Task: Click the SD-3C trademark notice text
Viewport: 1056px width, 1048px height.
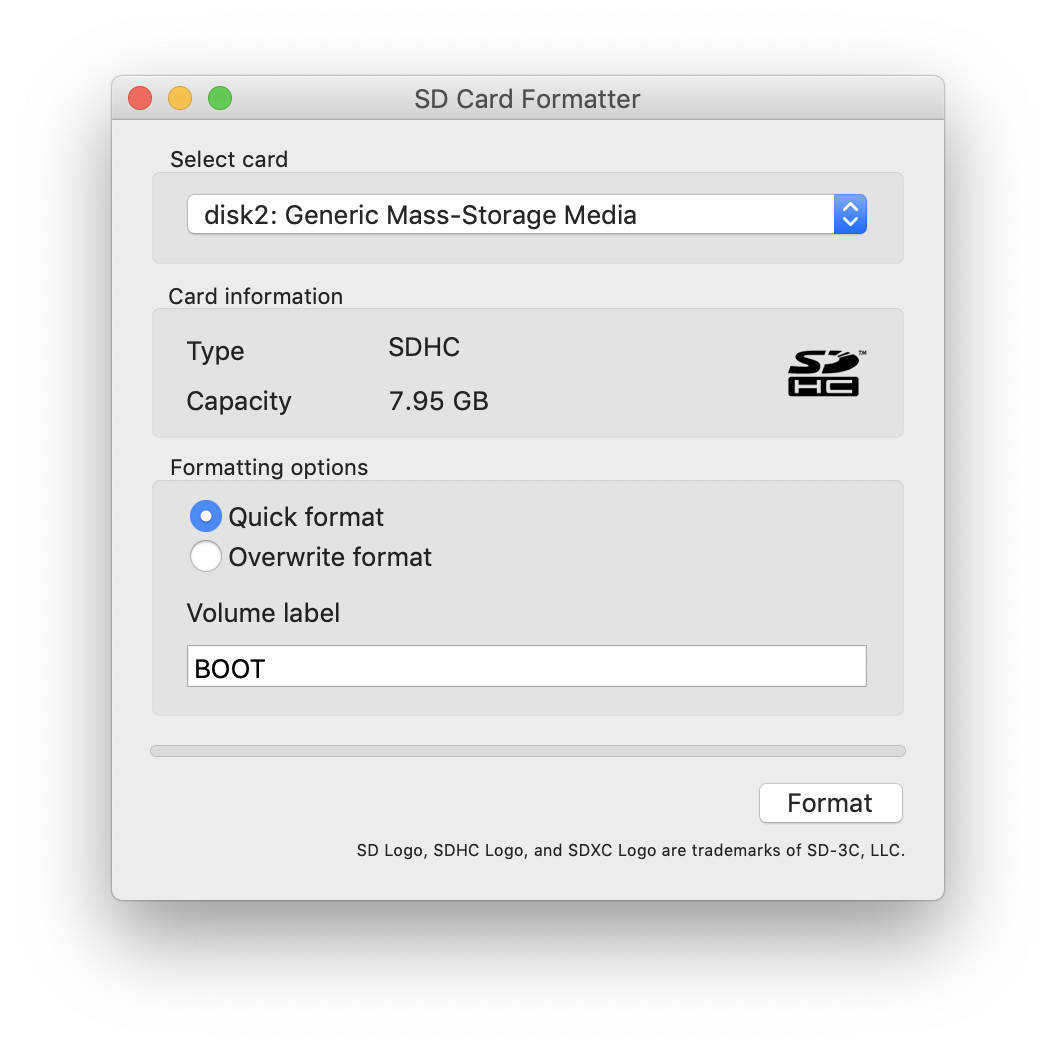Action: pyautogui.click(x=631, y=850)
